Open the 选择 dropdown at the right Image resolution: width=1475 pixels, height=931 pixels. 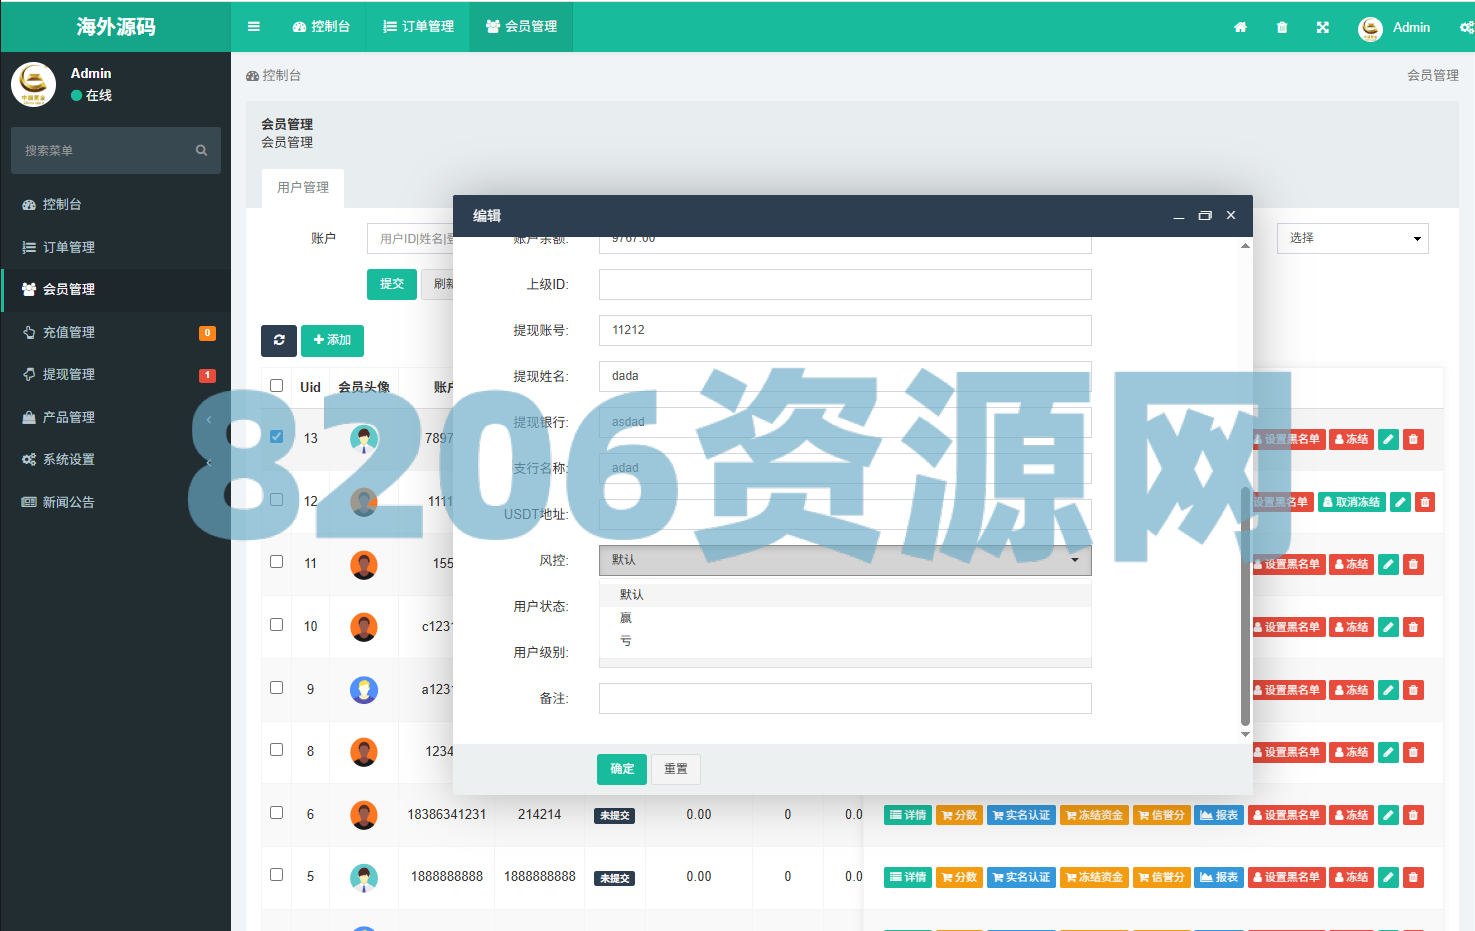1352,238
